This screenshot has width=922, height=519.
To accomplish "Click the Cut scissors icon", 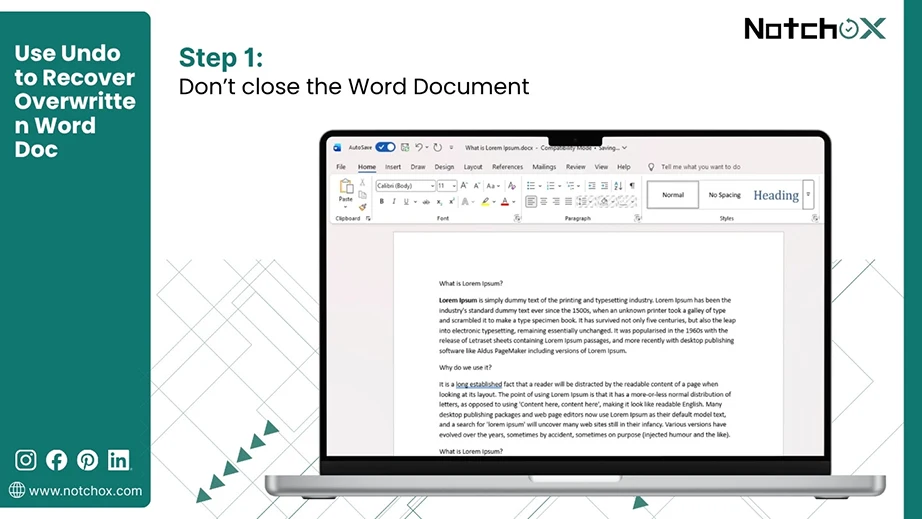I will [x=362, y=182].
